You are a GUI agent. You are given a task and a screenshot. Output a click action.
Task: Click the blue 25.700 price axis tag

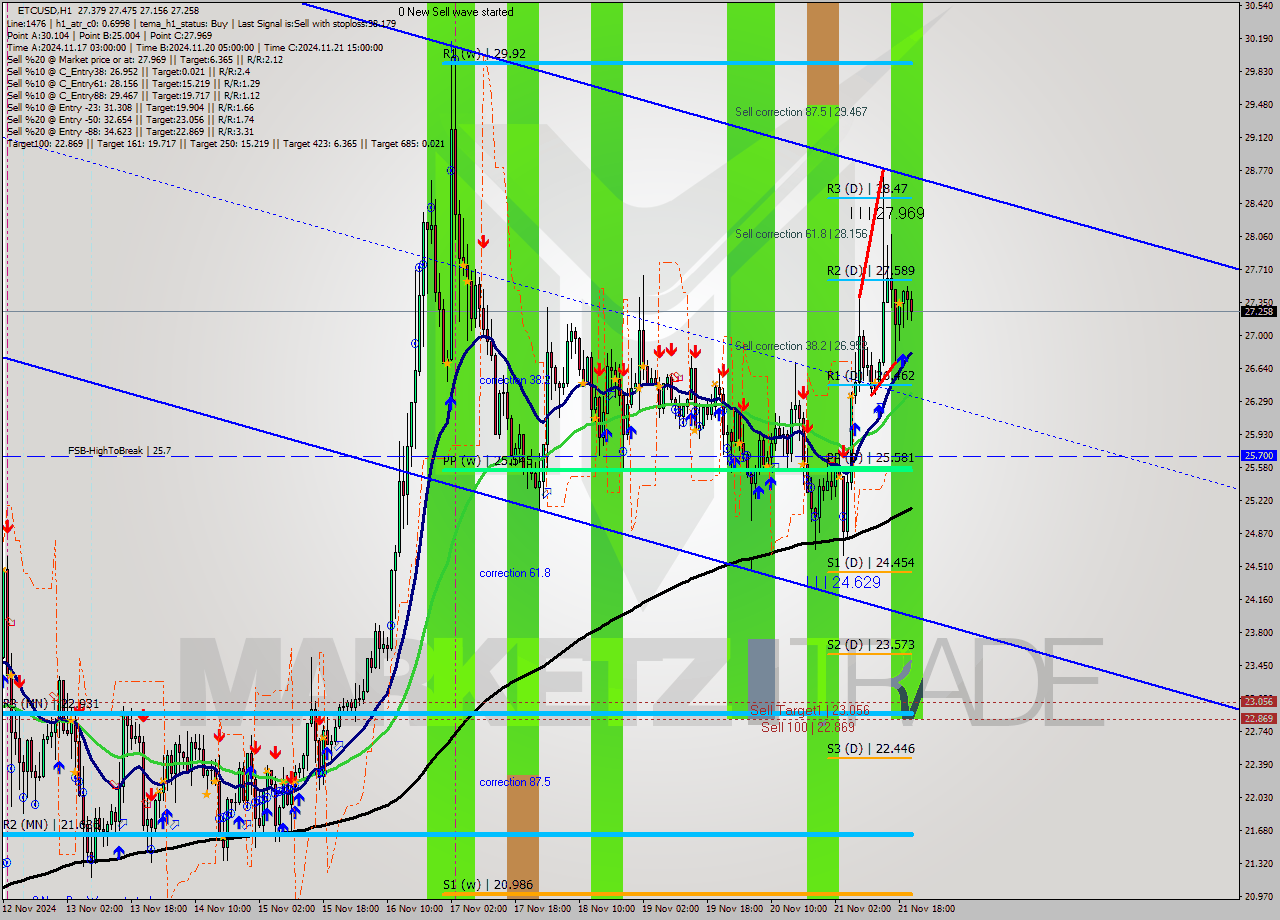1258,455
